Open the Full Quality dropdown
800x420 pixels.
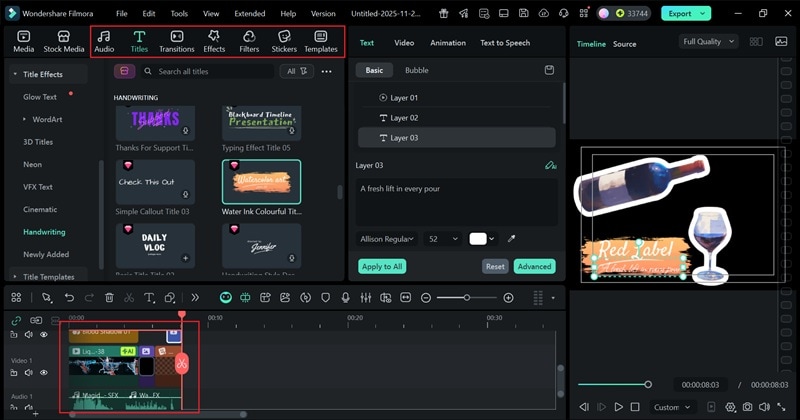tap(708, 41)
